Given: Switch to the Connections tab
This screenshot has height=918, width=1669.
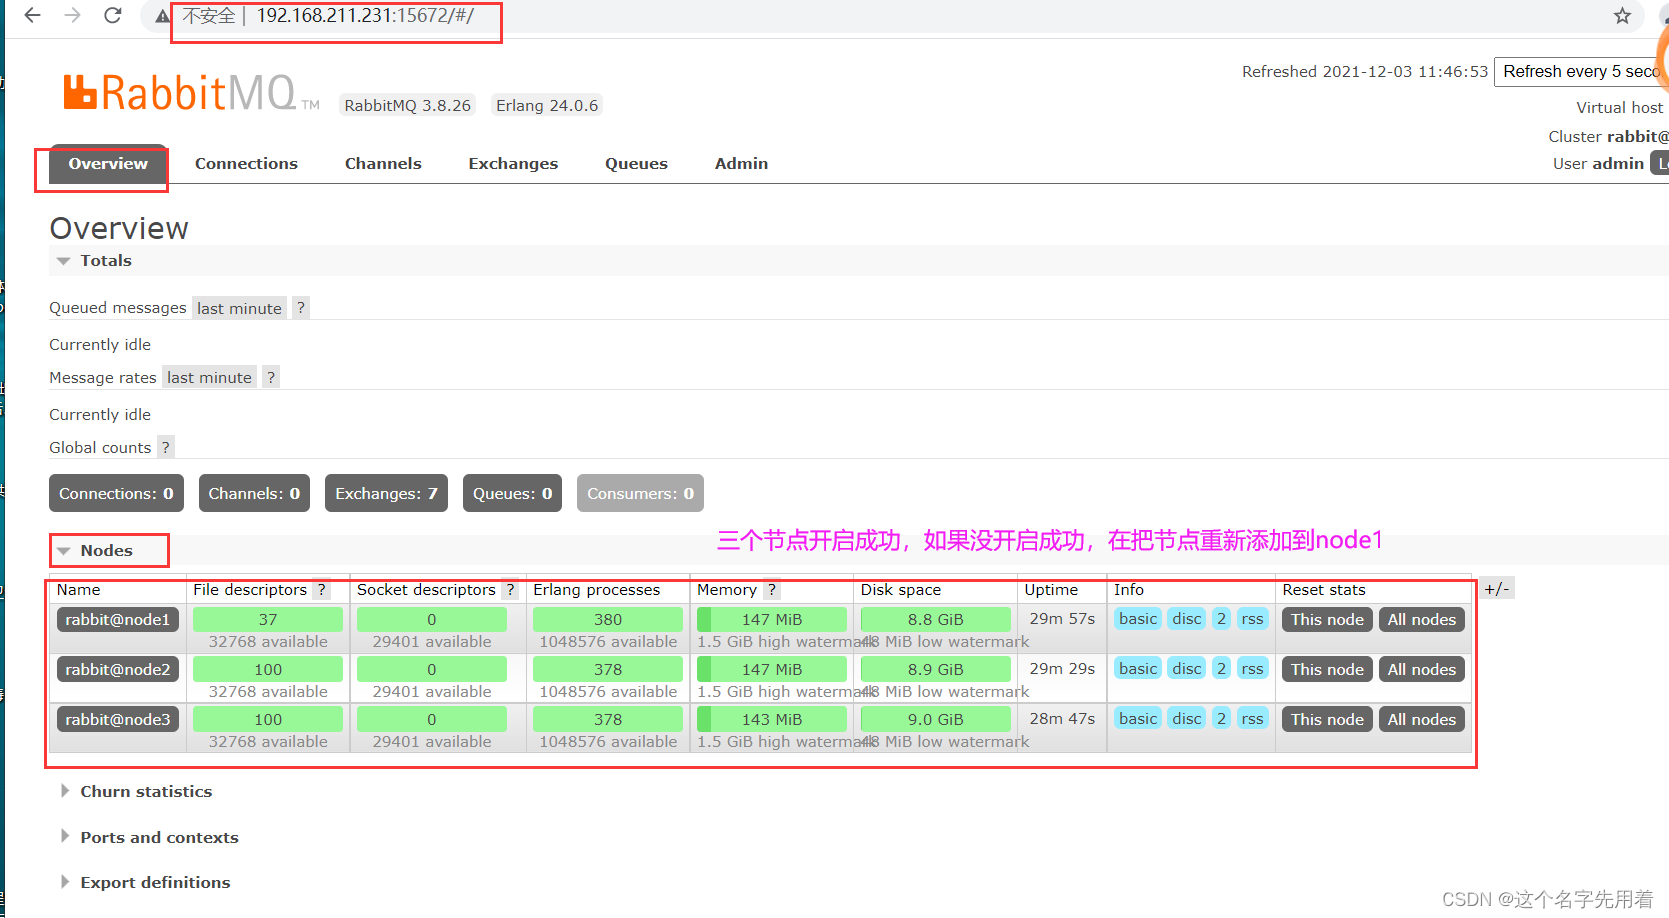Looking at the screenshot, I should point(246,164).
